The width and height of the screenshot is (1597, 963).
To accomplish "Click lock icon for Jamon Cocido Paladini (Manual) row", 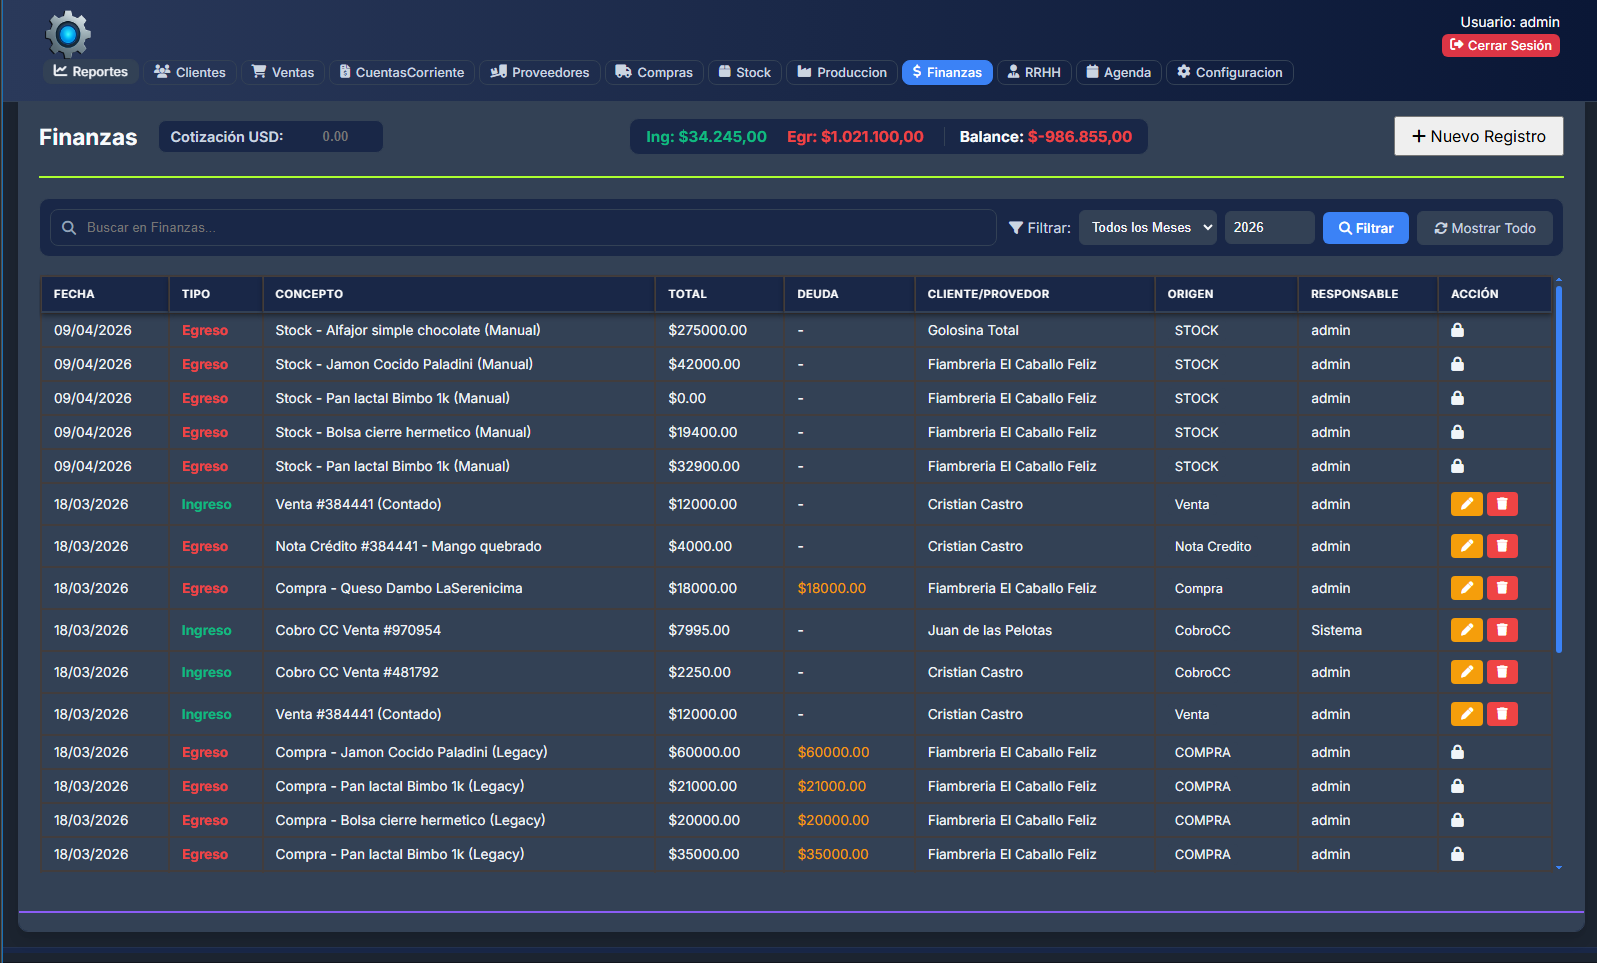I will pyautogui.click(x=1457, y=364).
